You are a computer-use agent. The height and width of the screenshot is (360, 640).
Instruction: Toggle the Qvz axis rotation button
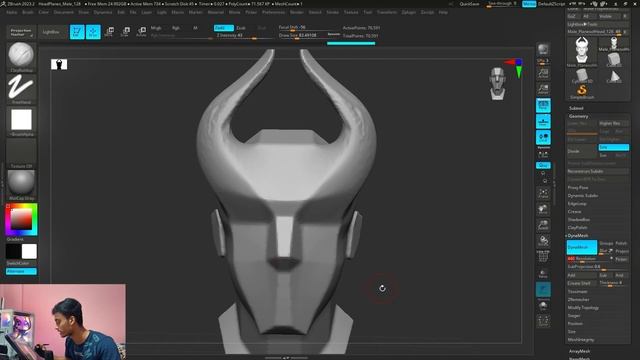click(x=543, y=165)
